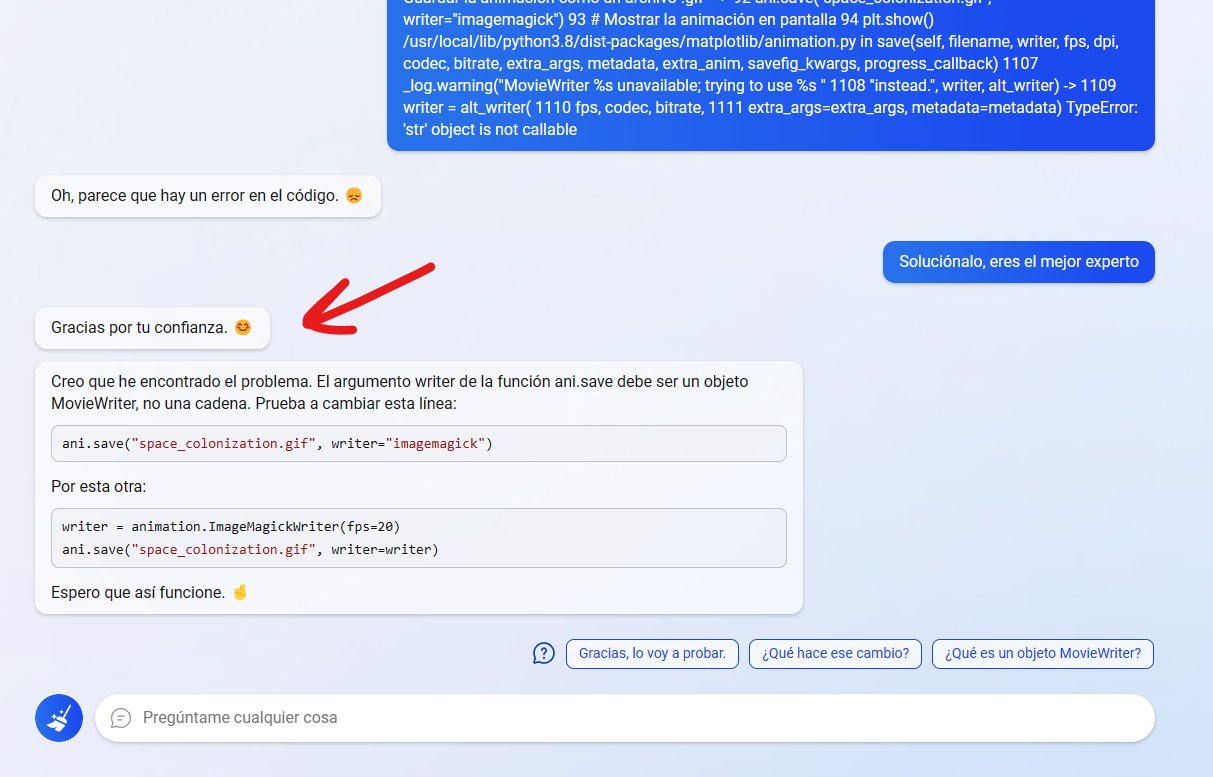This screenshot has width=1213, height=777.
Task: Click the 'Oh, parece que hay un error' bubble
Action: click(207, 196)
